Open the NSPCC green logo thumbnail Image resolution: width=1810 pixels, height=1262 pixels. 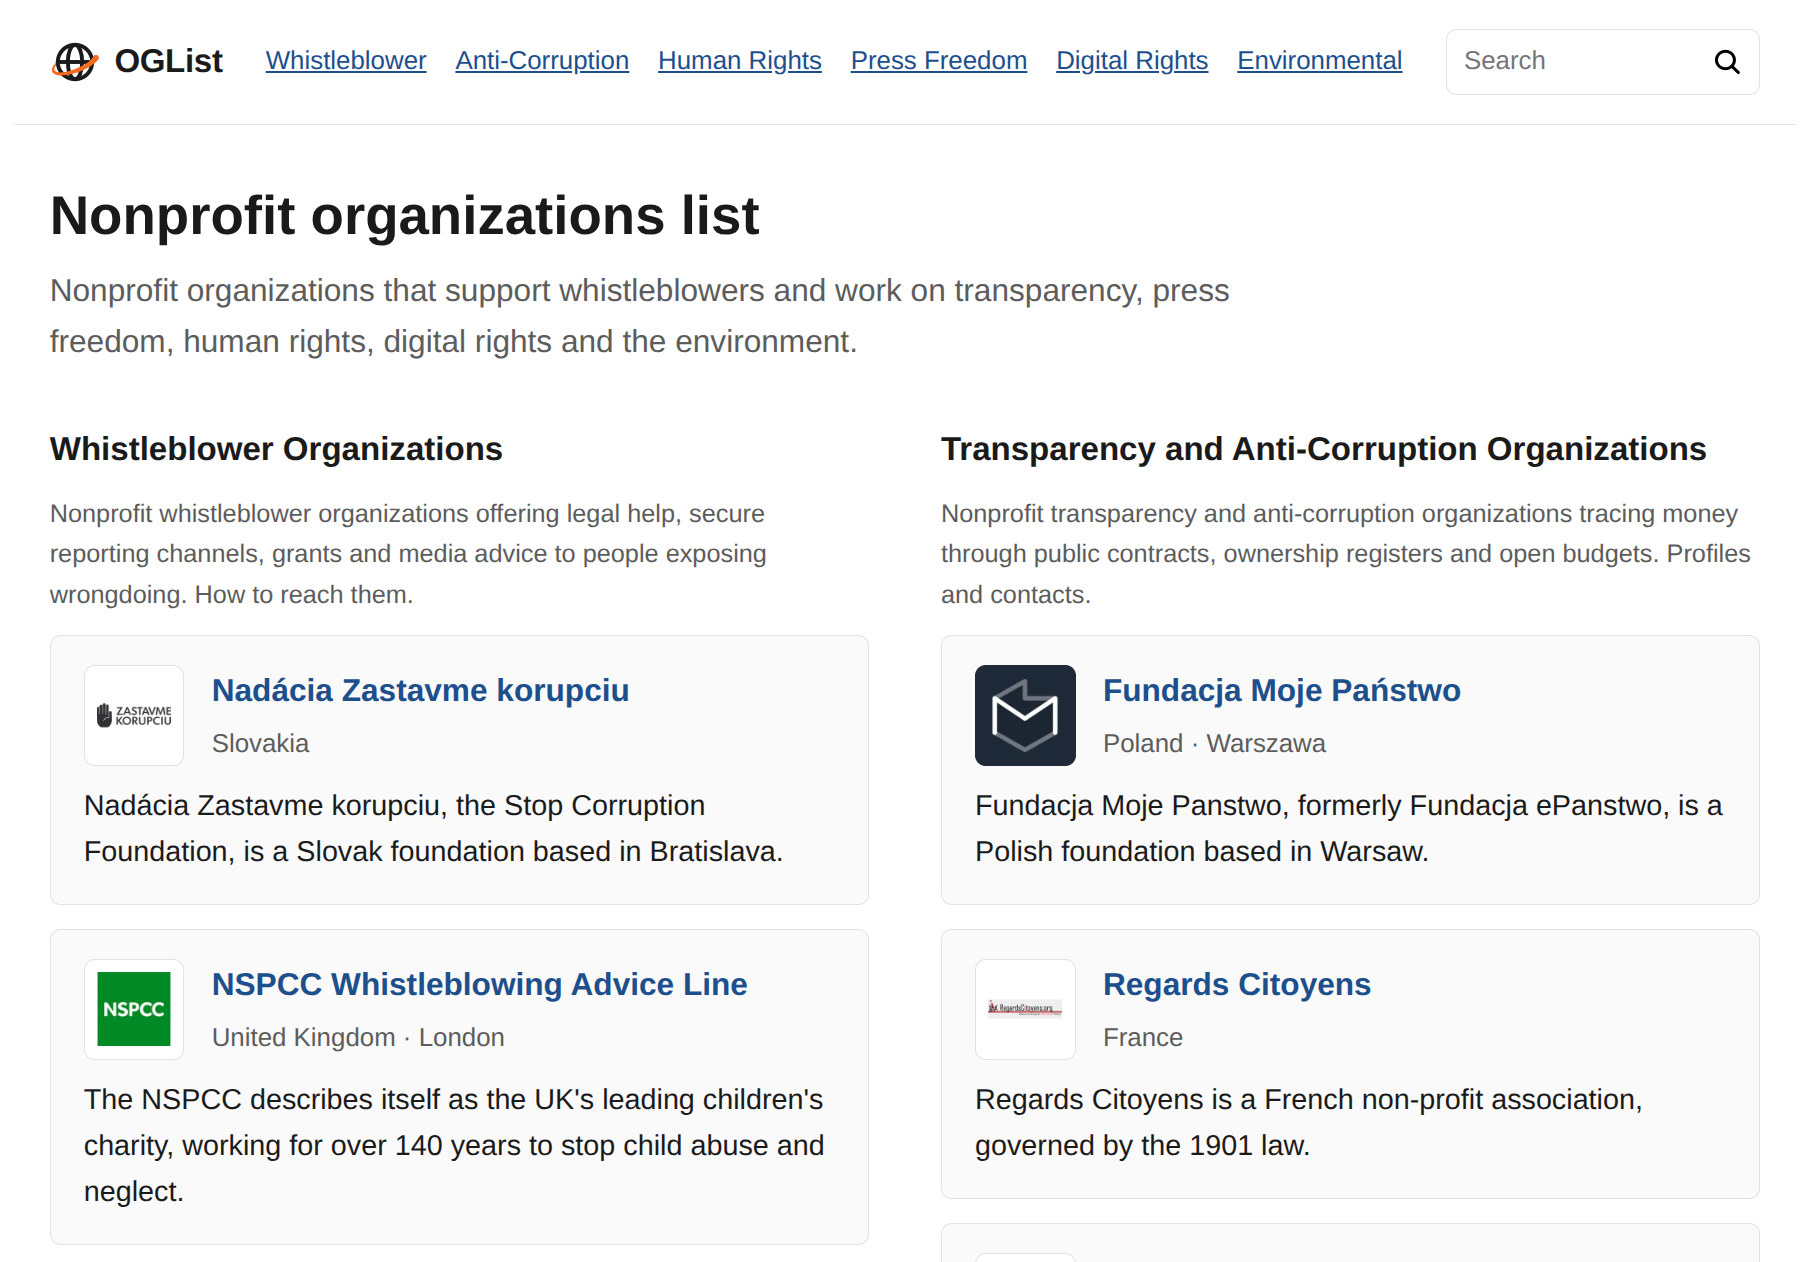pyautogui.click(x=134, y=1009)
